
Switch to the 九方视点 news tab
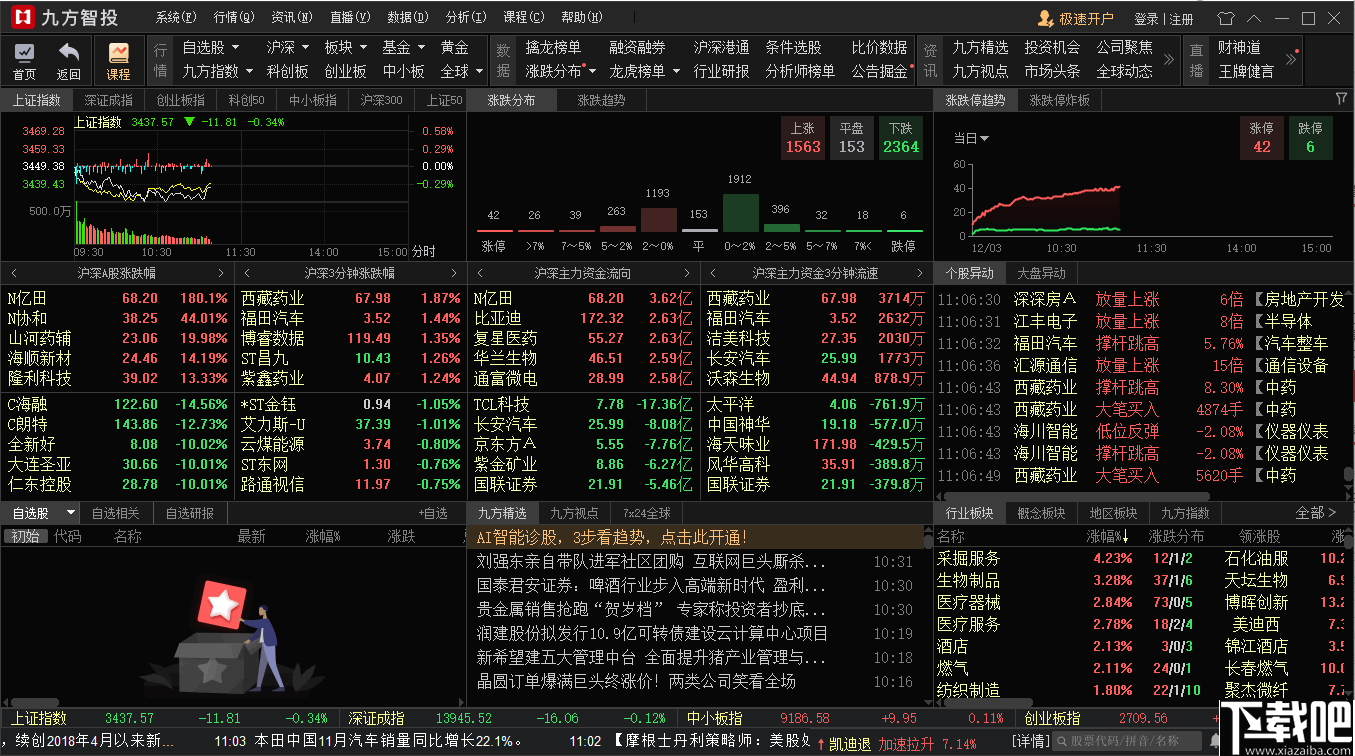click(x=574, y=513)
